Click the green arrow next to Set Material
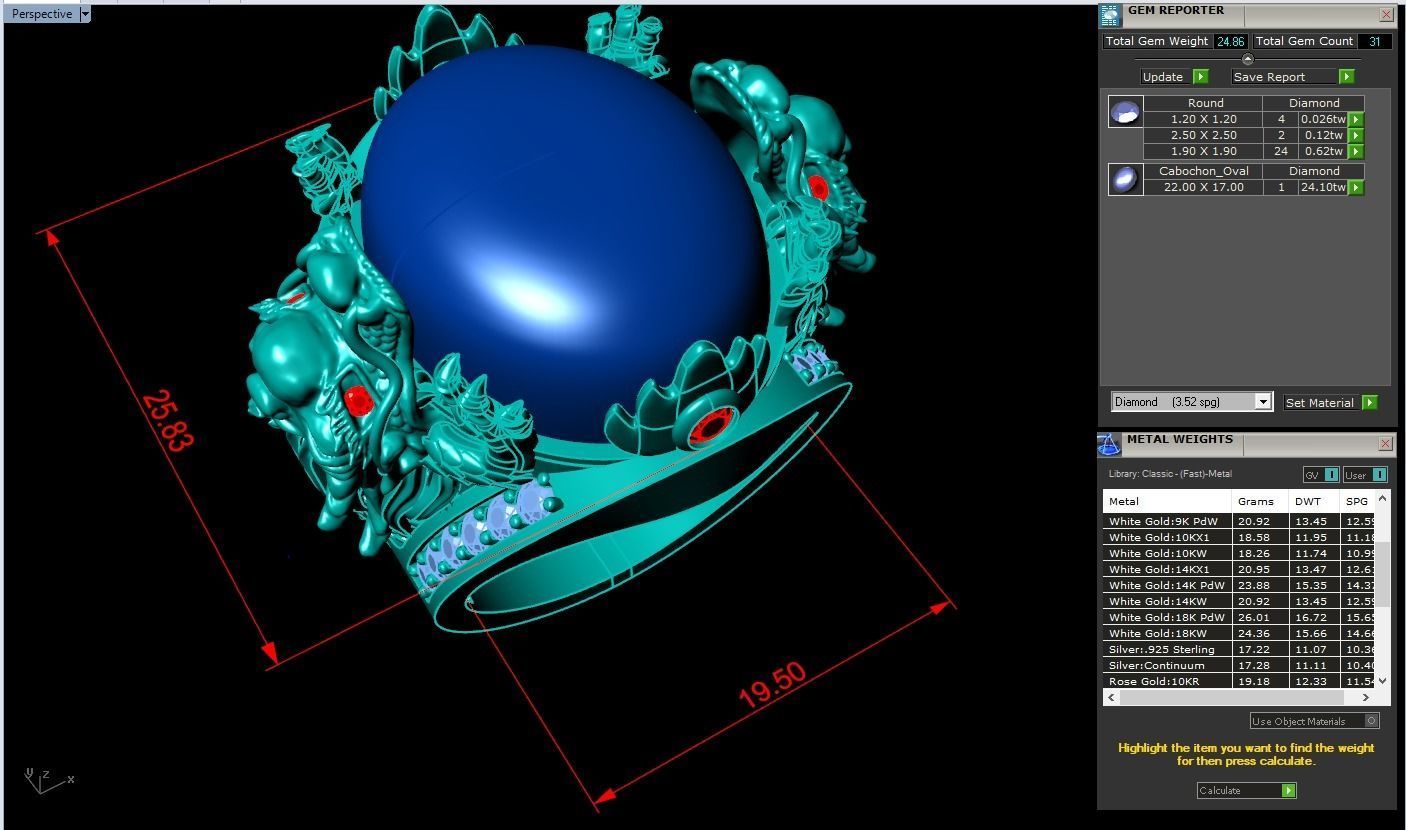 coord(1369,403)
